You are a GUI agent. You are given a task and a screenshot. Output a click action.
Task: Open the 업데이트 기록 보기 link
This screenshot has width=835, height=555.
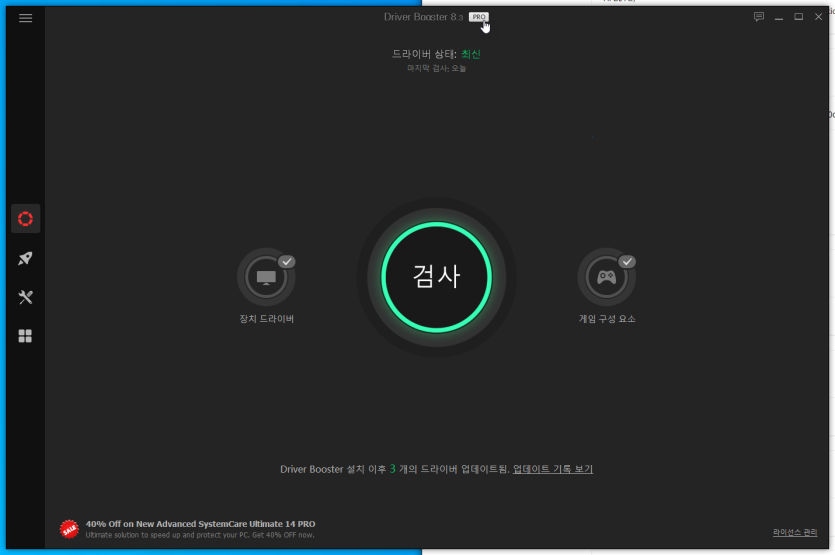click(552, 469)
